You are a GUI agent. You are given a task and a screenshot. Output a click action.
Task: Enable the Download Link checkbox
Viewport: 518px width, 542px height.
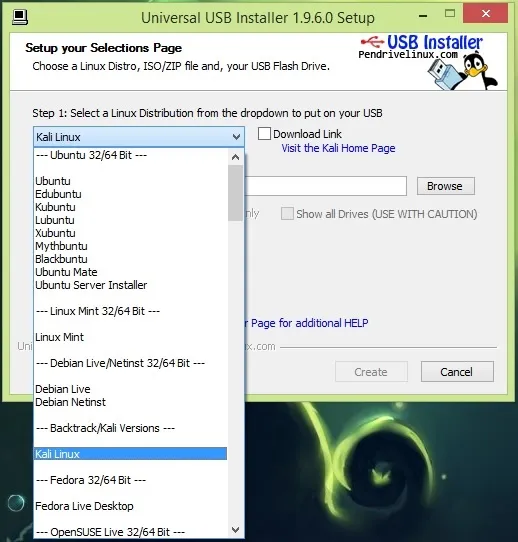264,134
